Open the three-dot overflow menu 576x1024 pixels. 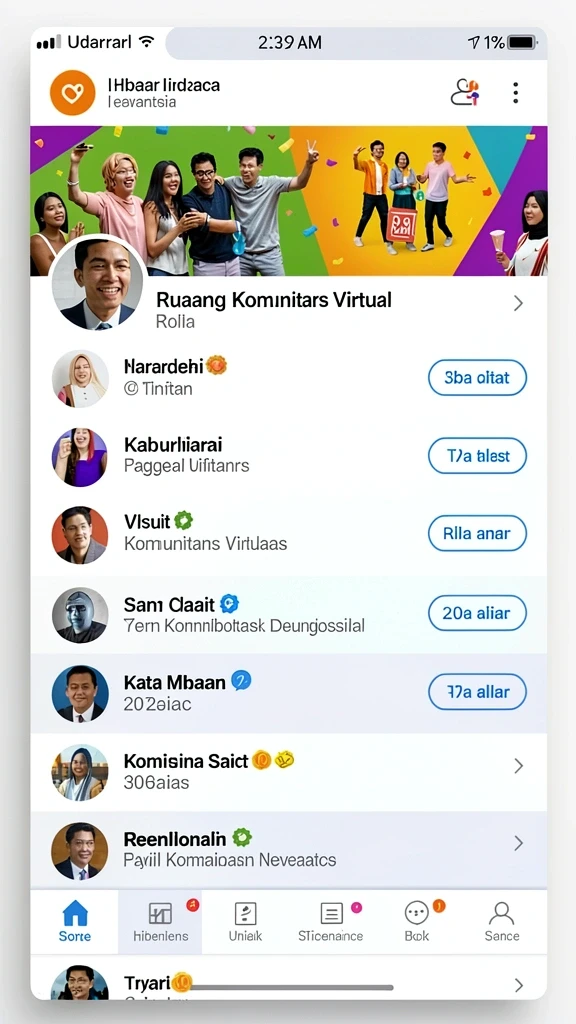[515, 93]
